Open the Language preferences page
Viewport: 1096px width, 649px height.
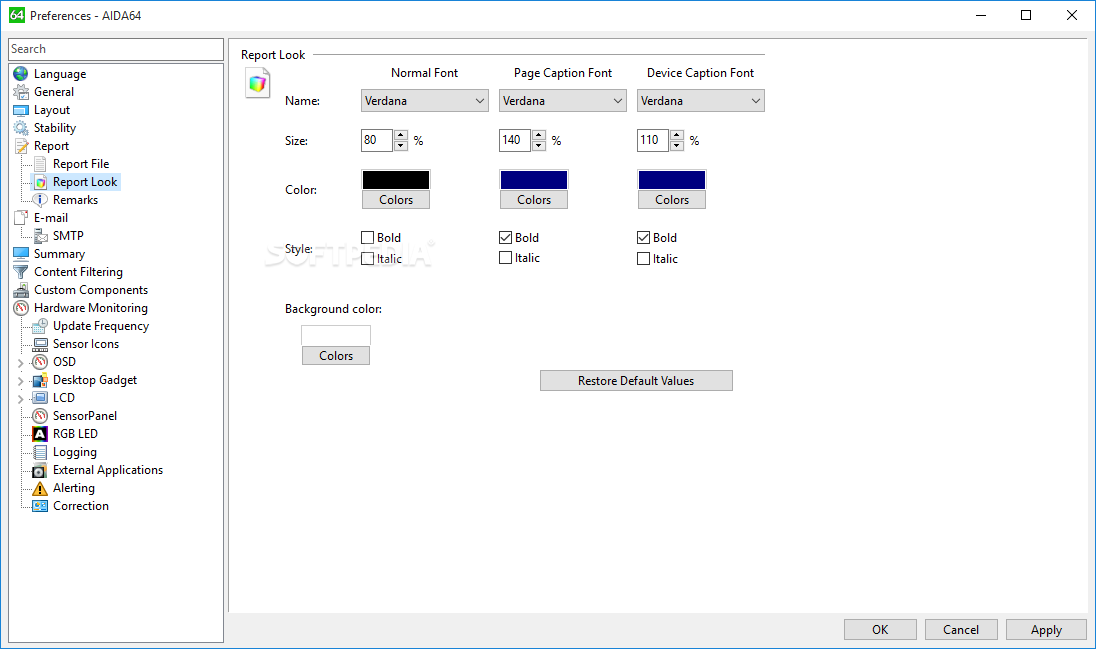click(60, 73)
